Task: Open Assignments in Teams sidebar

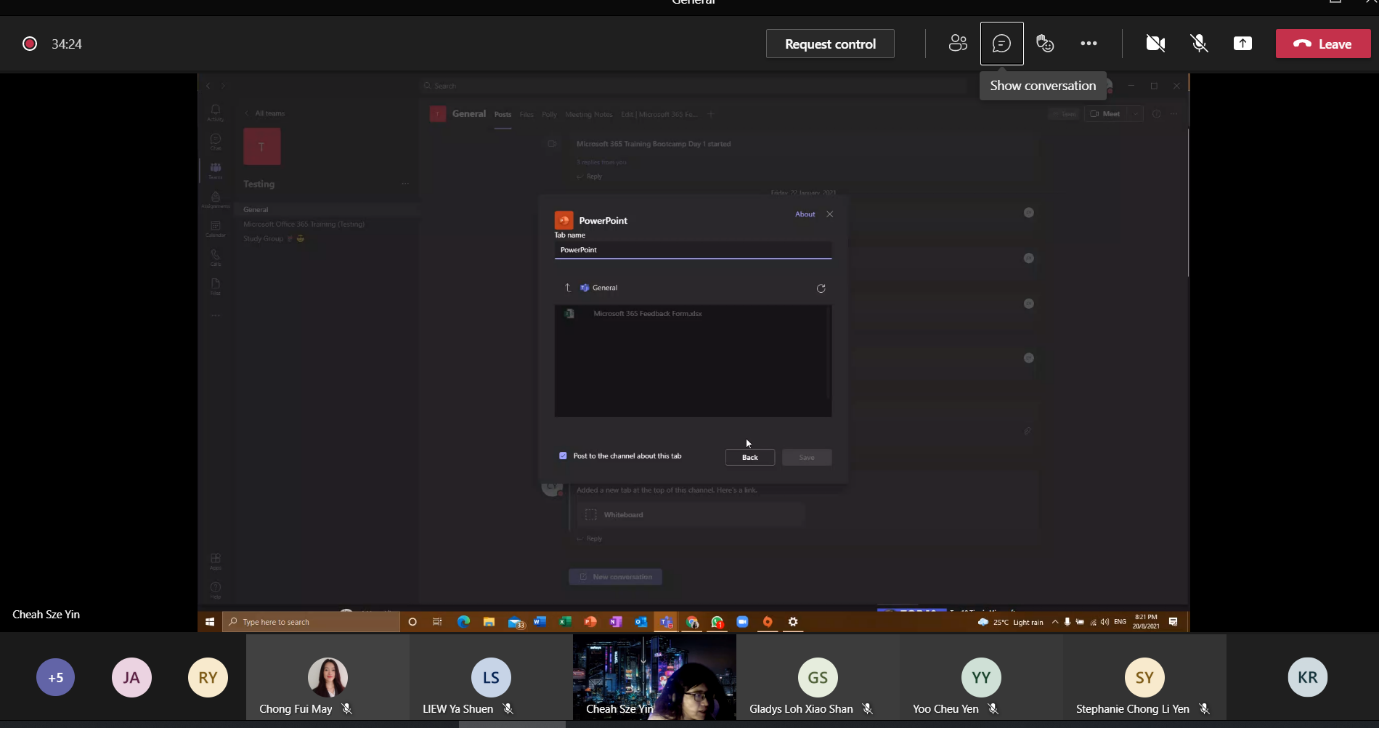Action: [x=215, y=200]
